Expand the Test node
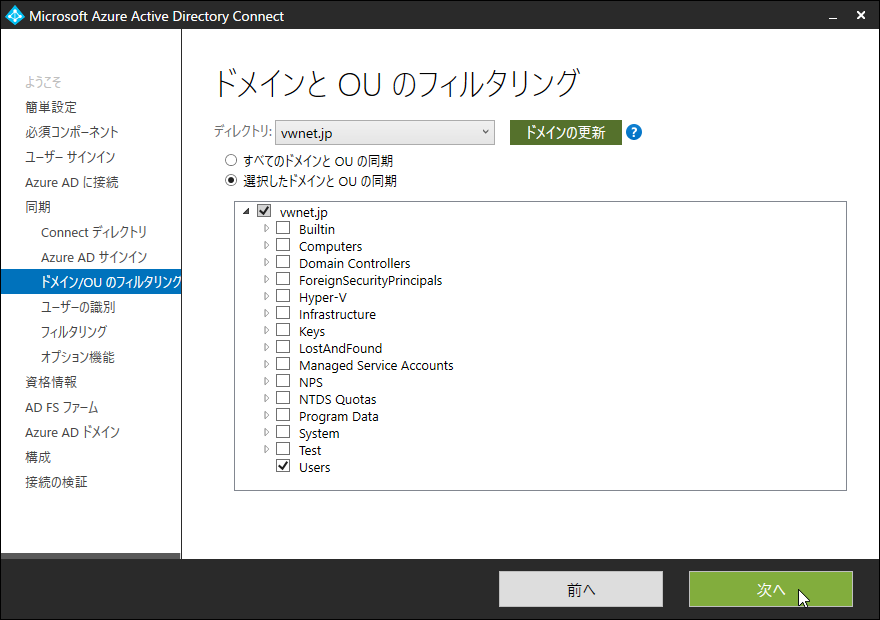 pyautogui.click(x=267, y=449)
